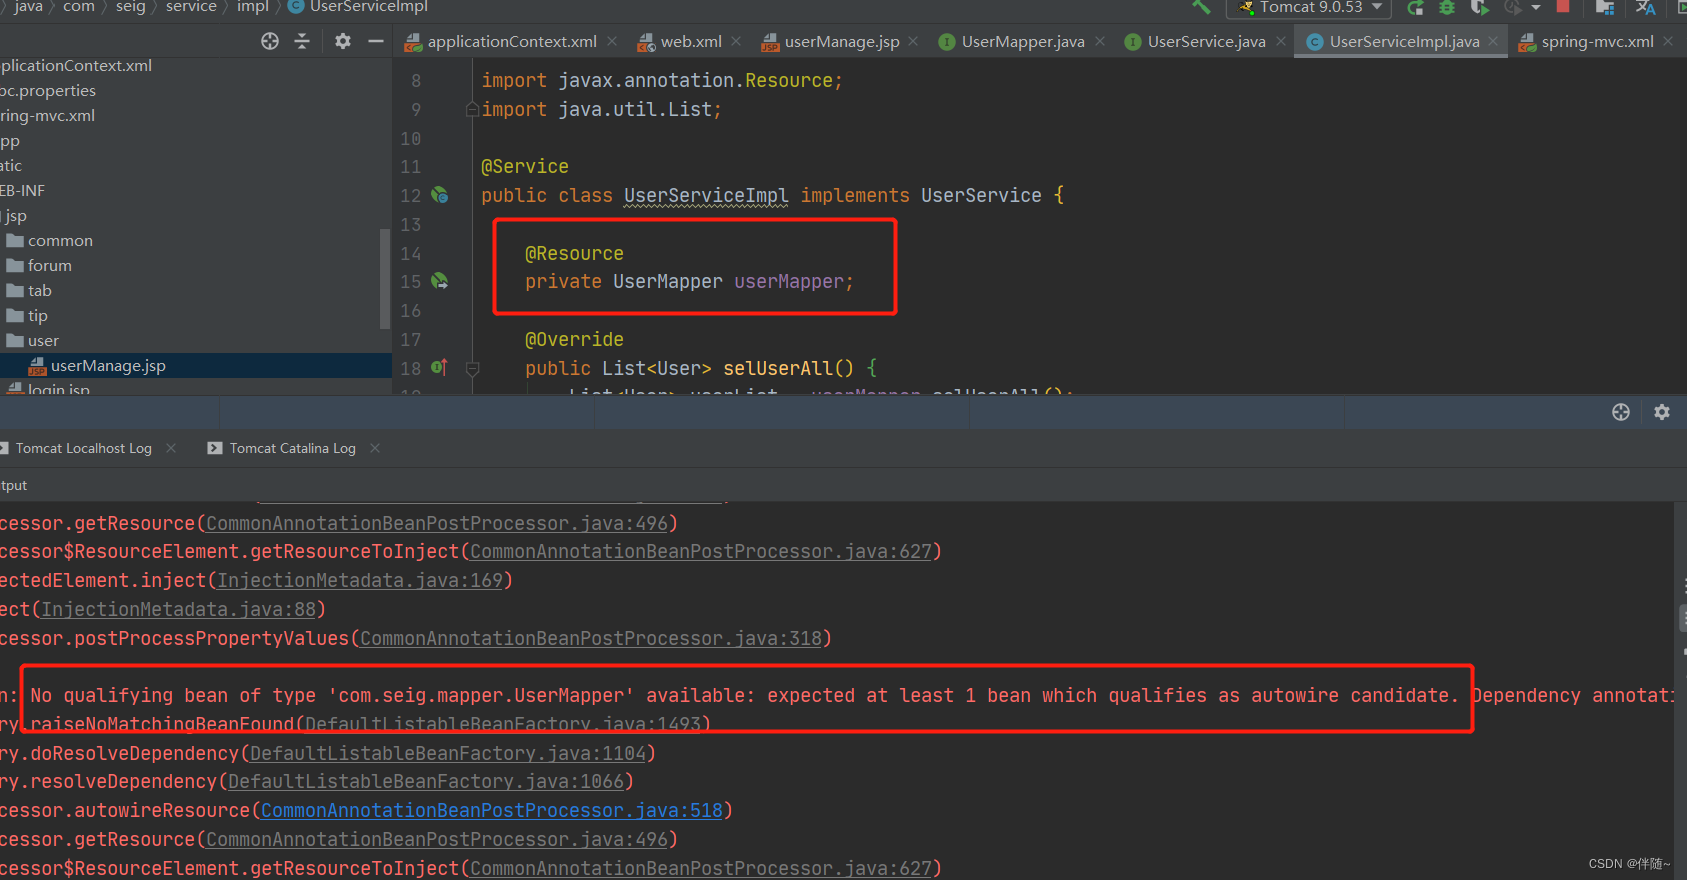Select the 'tip' folder in project tree
This screenshot has width=1687, height=880.
37,316
